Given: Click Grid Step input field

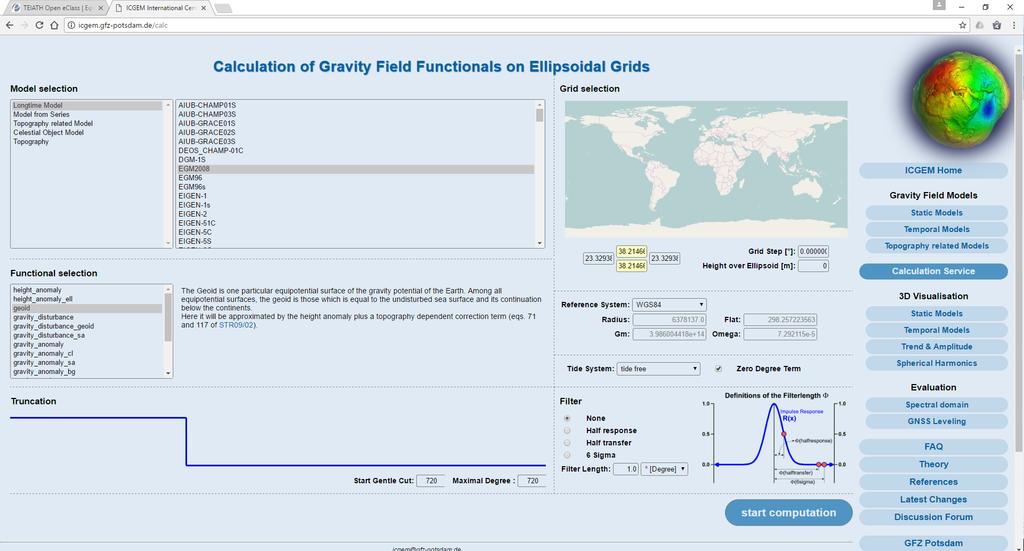Looking at the screenshot, I should point(813,251).
